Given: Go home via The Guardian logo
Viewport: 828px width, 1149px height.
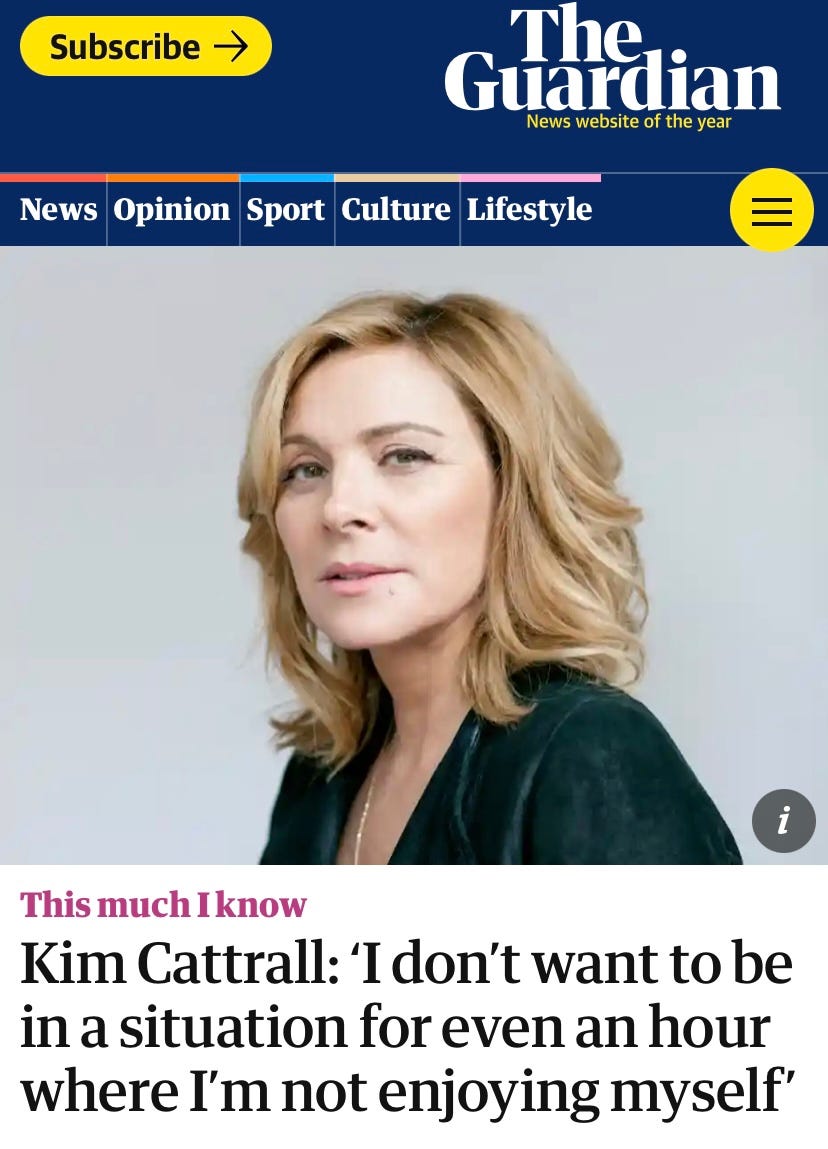Looking at the screenshot, I should click(612, 59).
